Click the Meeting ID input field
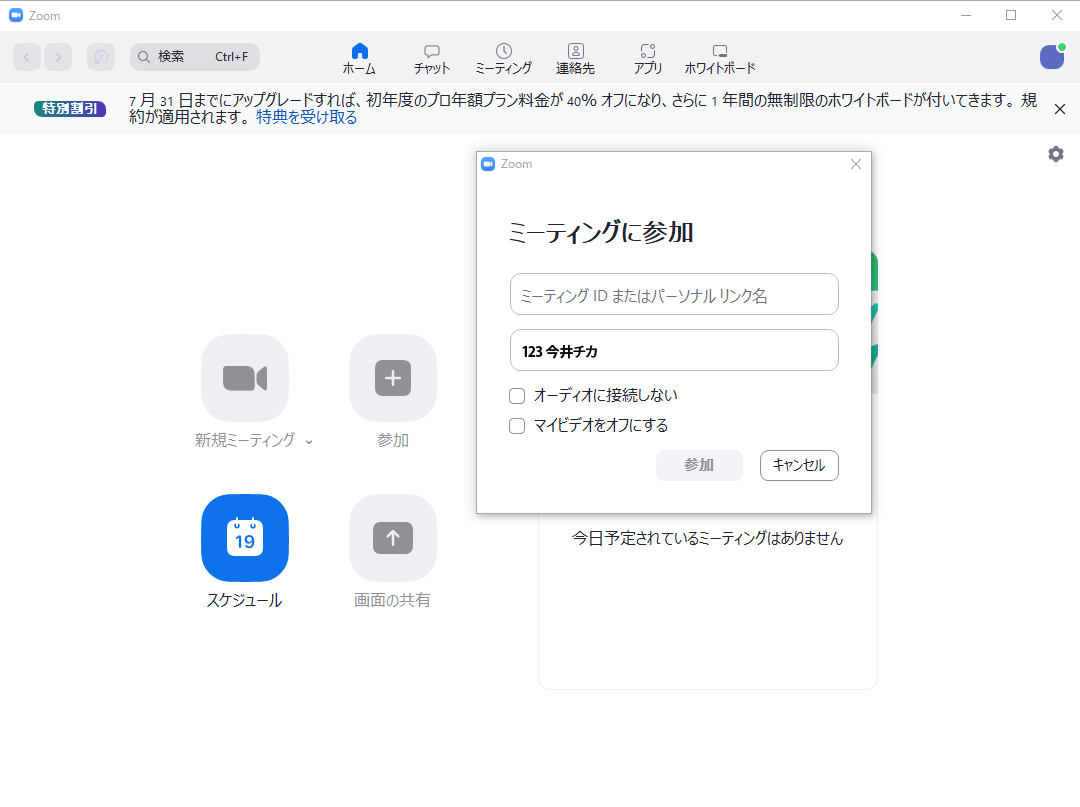This screenshot has width=1080, height=807. tap(674, 295)
